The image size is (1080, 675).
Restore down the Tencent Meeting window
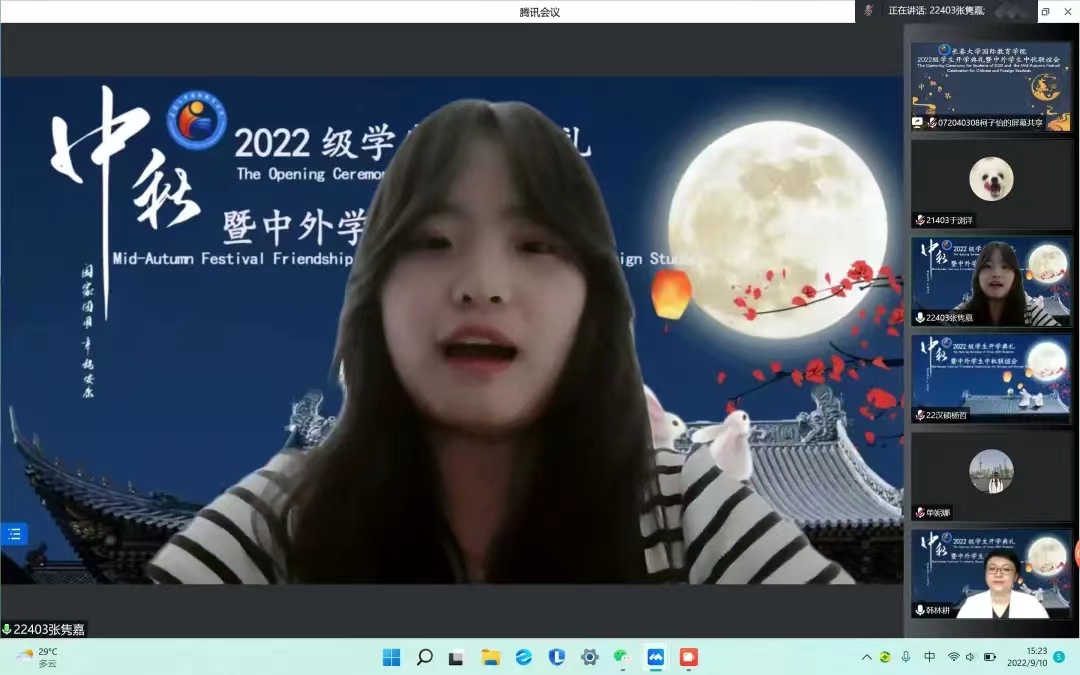pos(1045,11)
